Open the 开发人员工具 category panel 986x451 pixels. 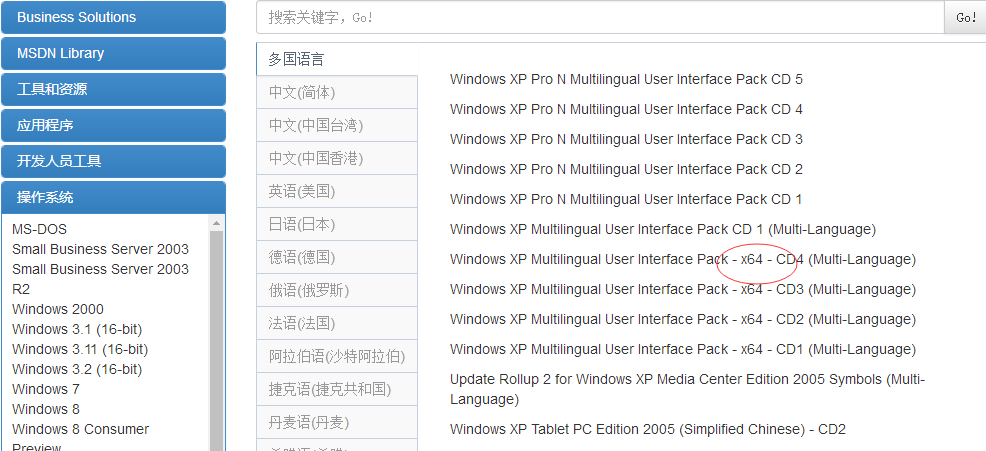[x=113, y=161]
